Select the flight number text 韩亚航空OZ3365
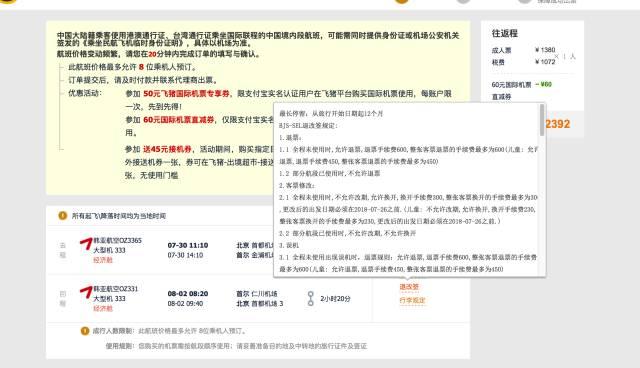The height and width of the screenshot is (368, 640). (118, 240)
